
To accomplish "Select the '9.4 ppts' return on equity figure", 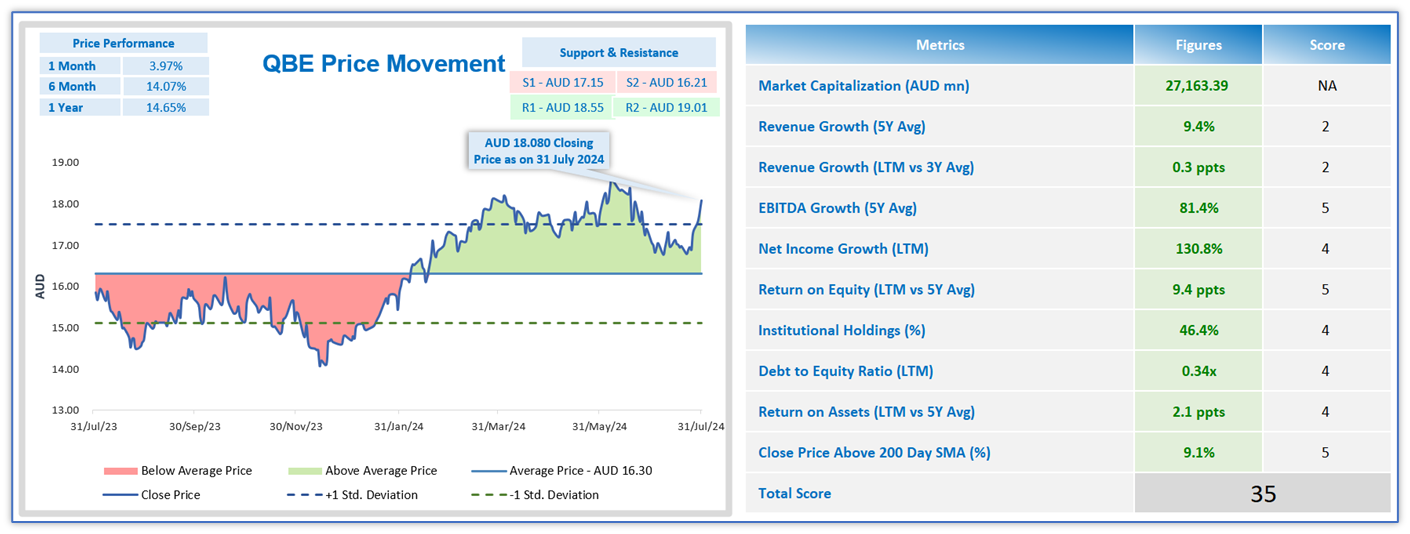I will pos(1198,290).
